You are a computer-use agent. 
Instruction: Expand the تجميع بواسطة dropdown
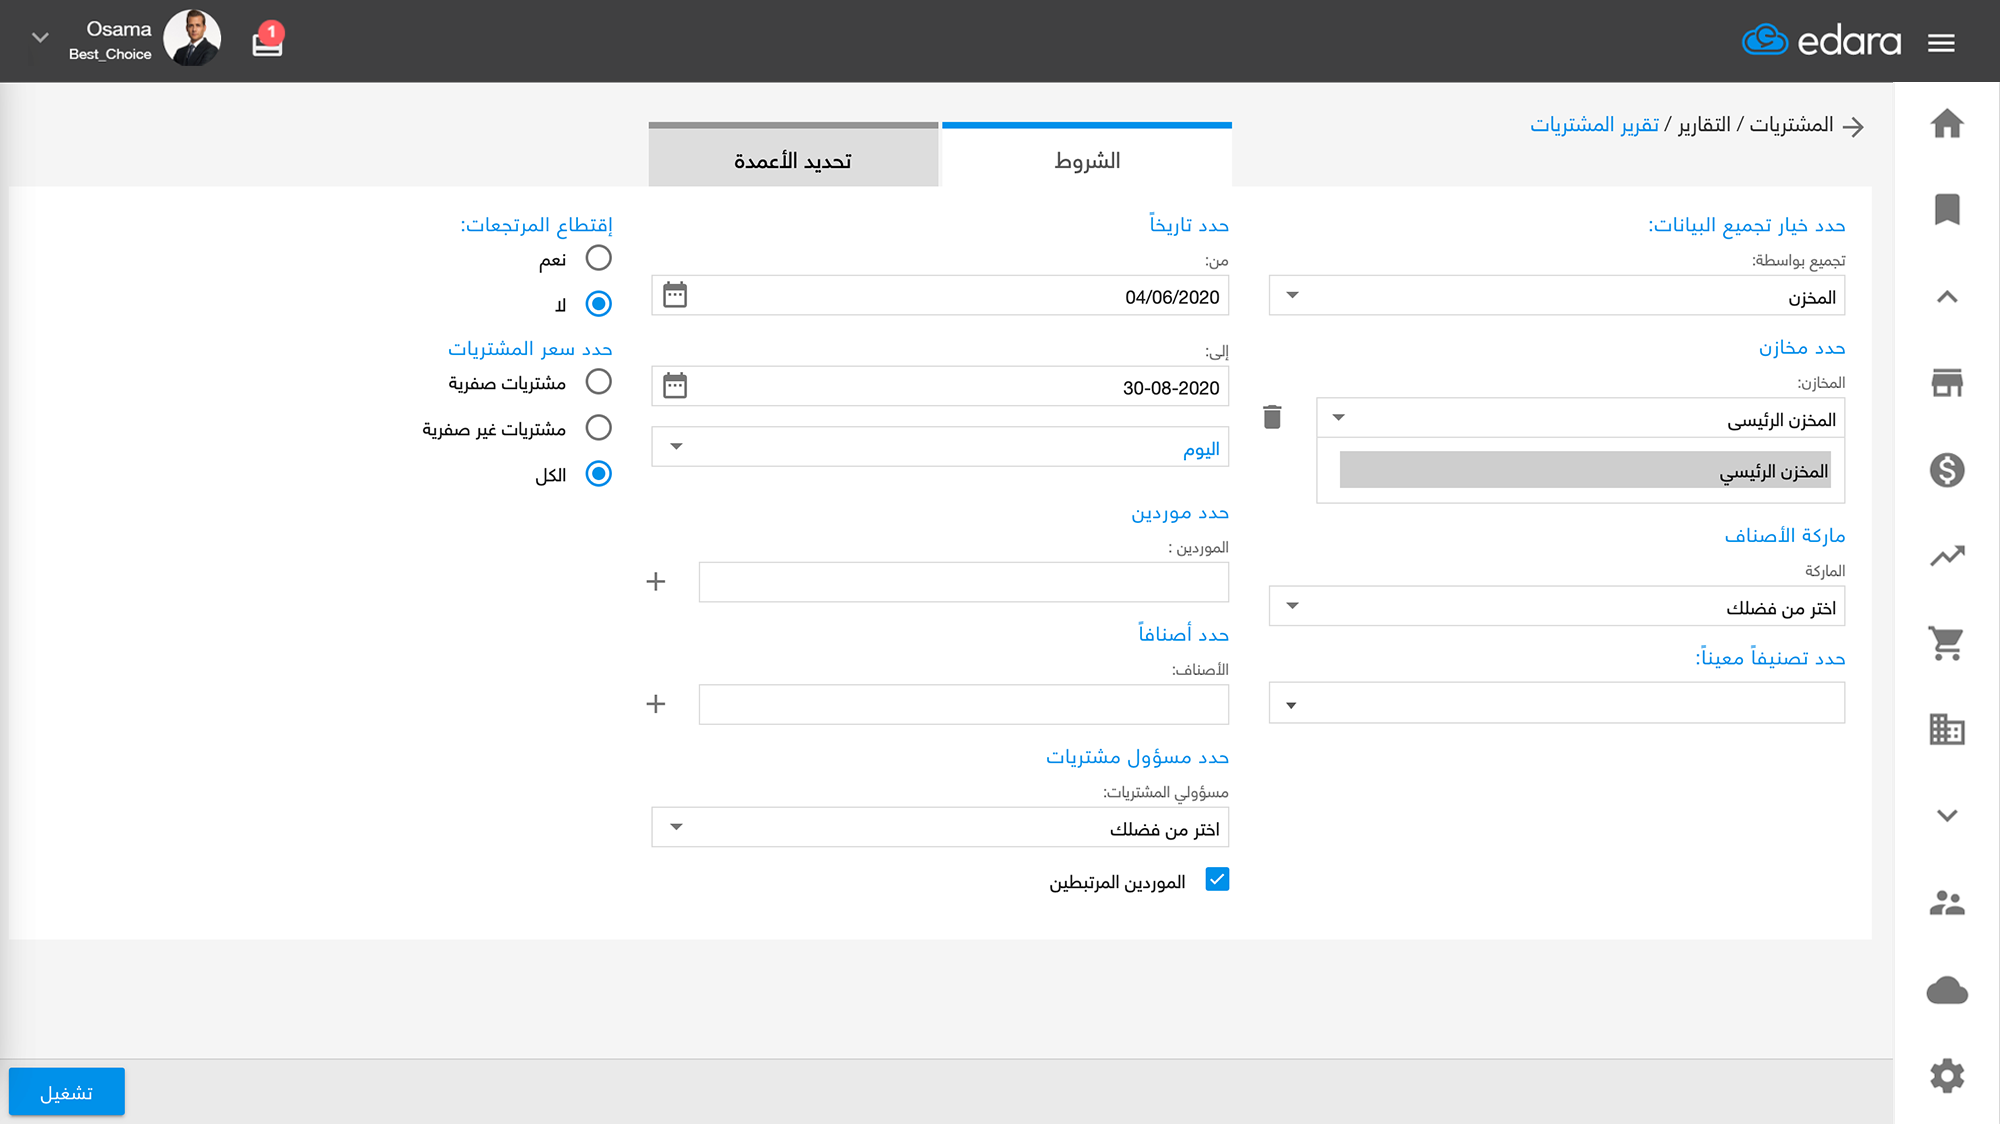1556,296
